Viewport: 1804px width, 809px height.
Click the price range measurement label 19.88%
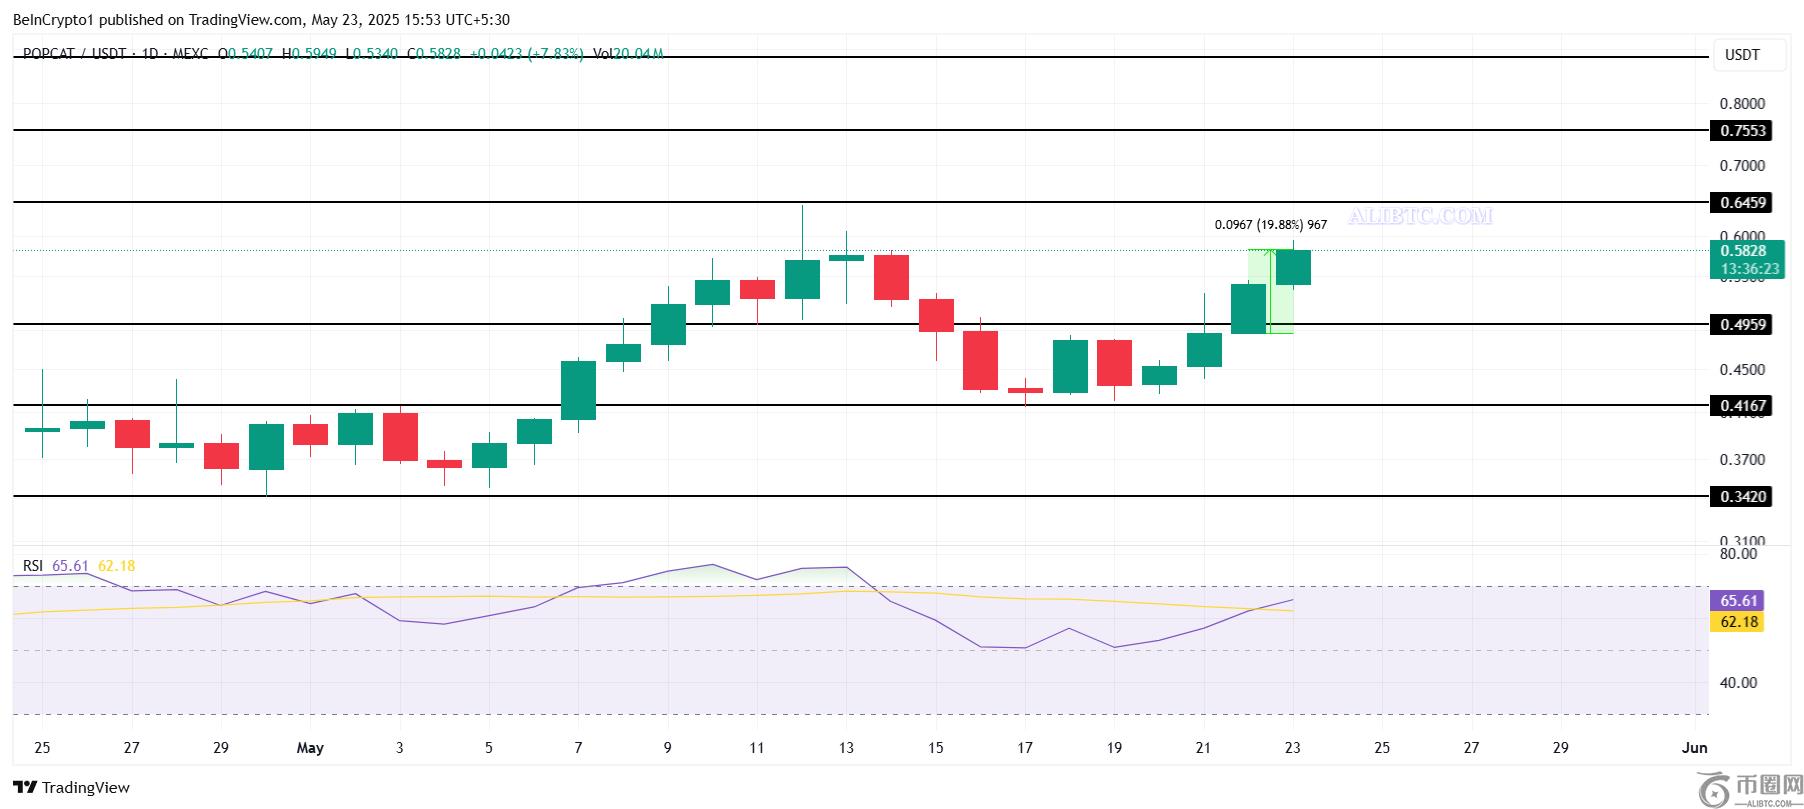1270,225
